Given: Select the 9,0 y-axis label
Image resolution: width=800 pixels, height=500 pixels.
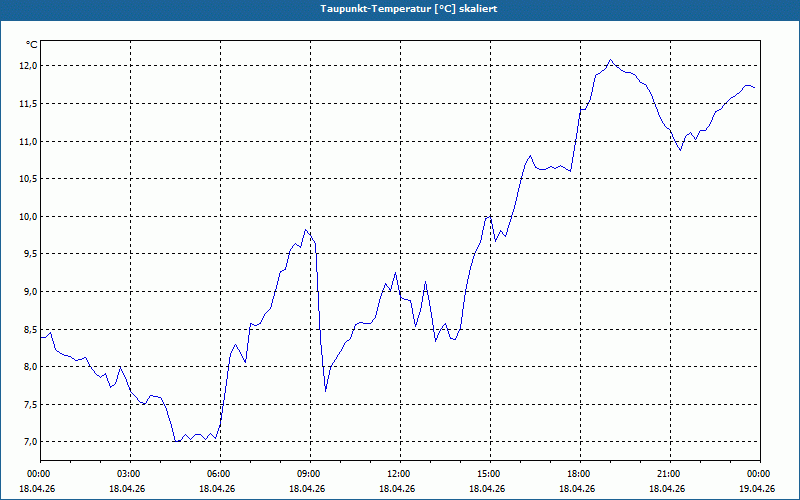Looking at the screenshot, I should [31, 291].
